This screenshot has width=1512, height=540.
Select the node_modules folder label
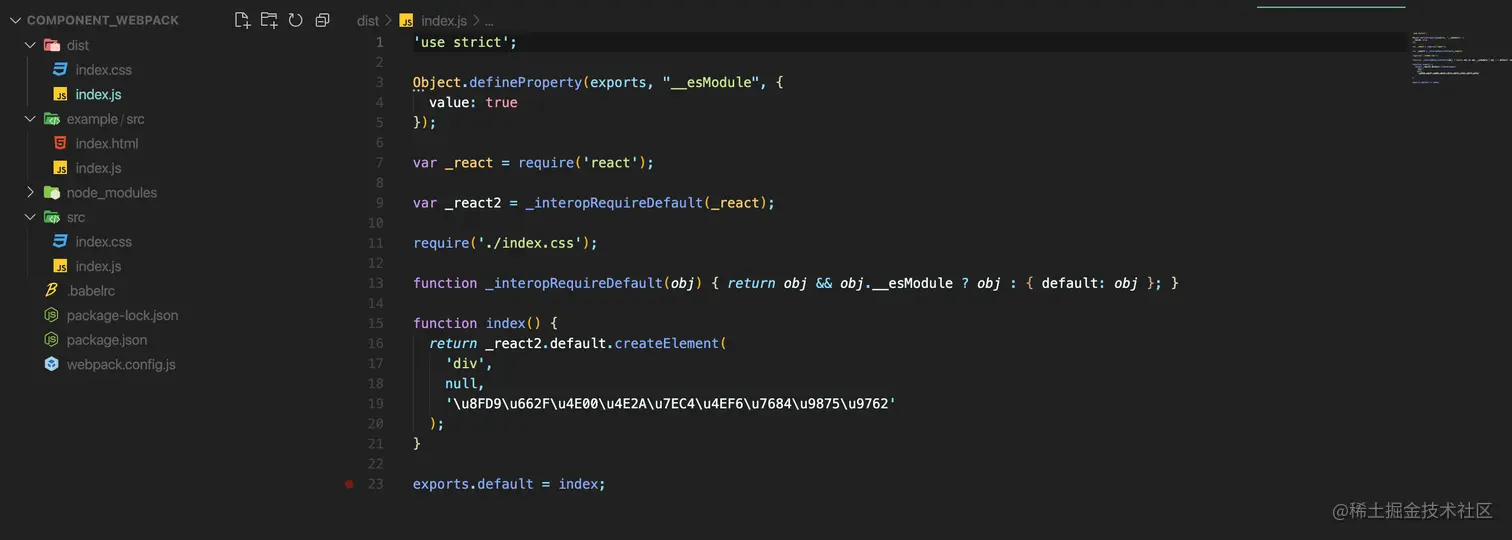pos(112,192)
